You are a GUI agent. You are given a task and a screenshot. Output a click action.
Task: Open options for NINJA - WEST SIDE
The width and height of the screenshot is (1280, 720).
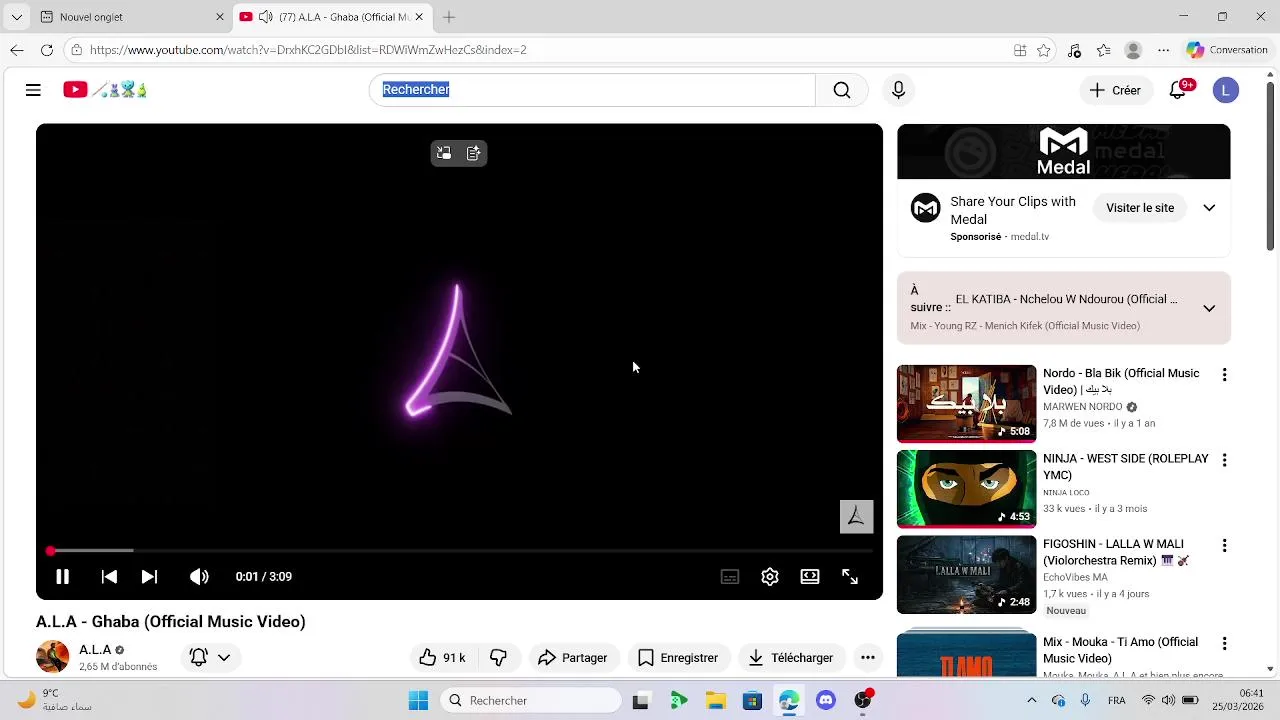[1224, 460]
